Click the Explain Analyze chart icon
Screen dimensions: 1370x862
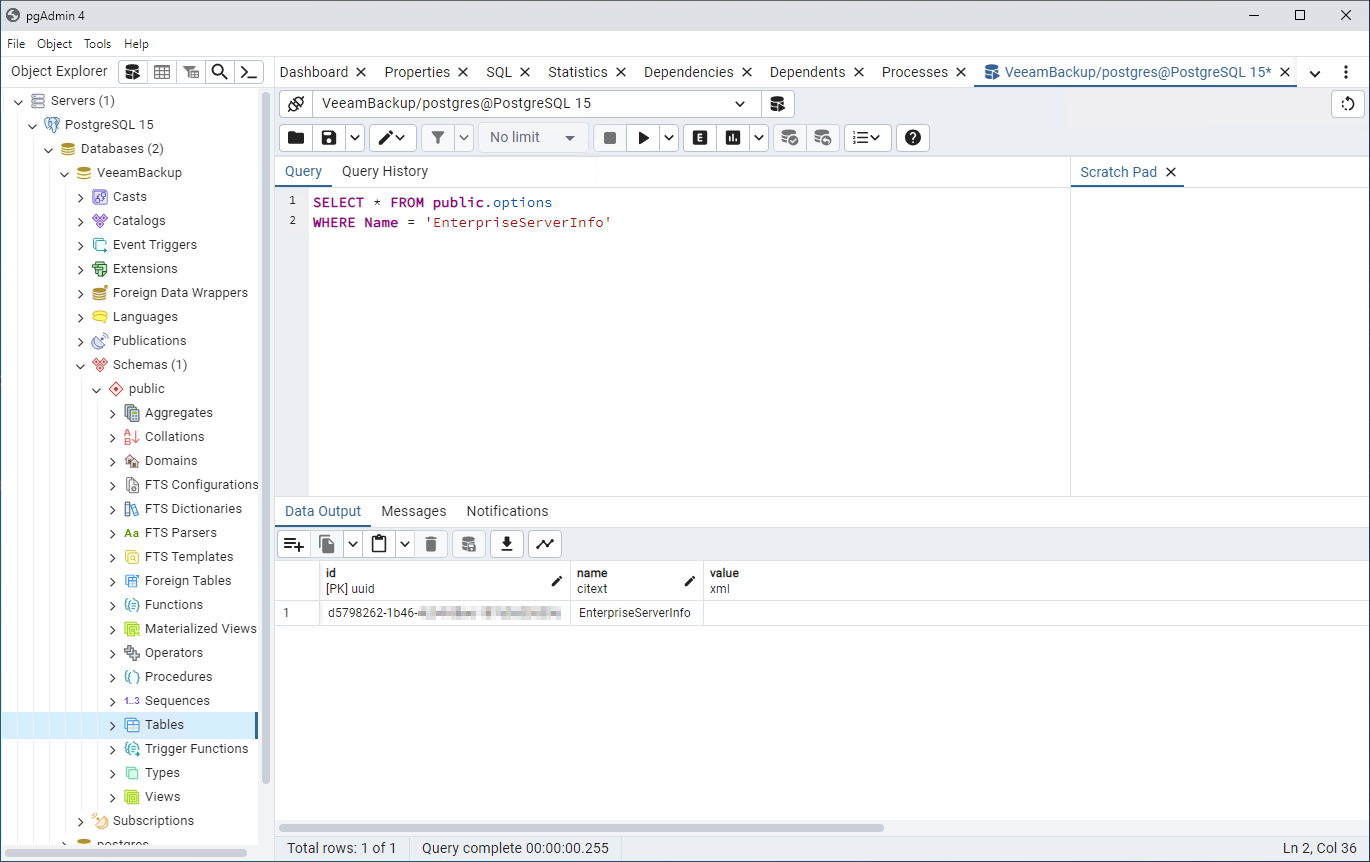(x=733, y=138)
